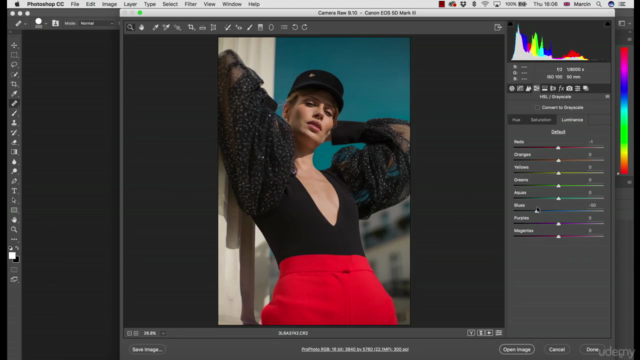The width and height of the screenshot is (640, 360).
Task: Select the Color Sampler tool
Action: point(166,27)
